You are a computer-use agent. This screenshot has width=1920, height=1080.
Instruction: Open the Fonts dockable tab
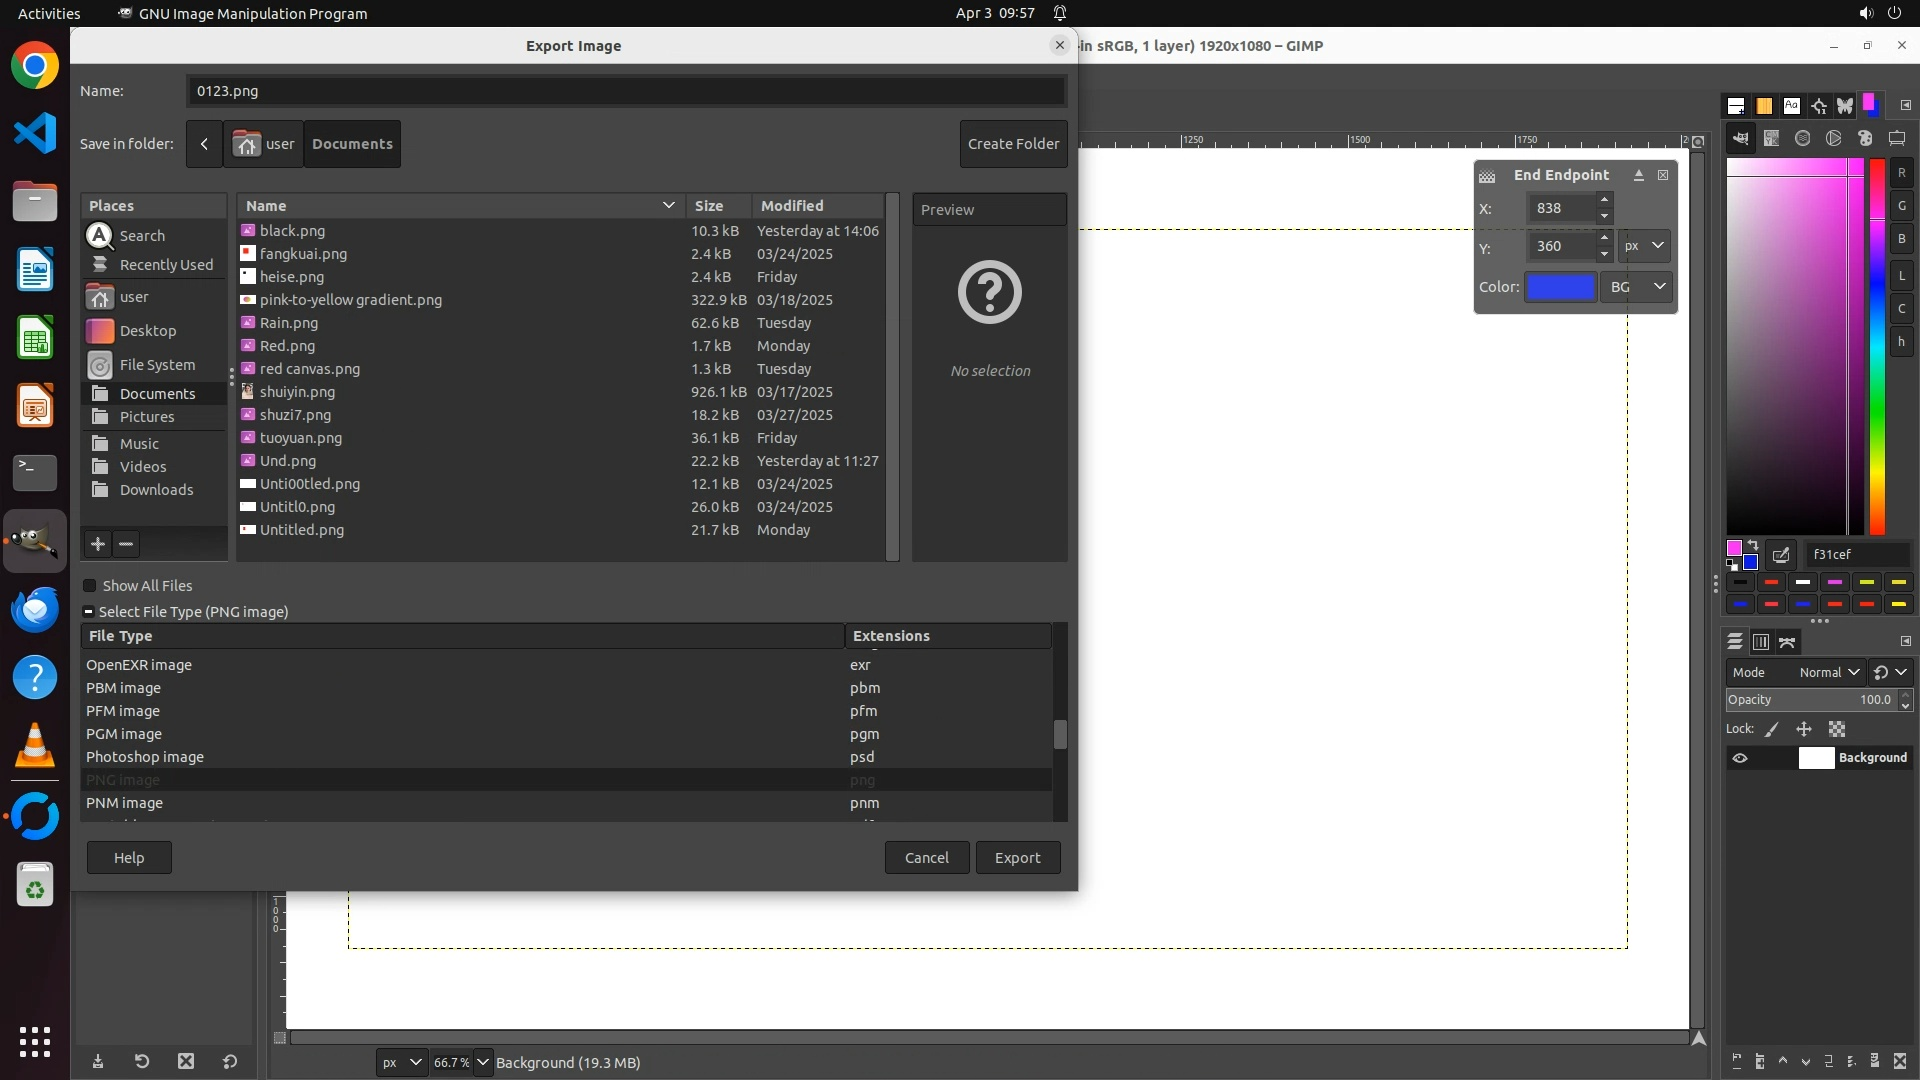pyautogui.click(x=1791, y=105)
